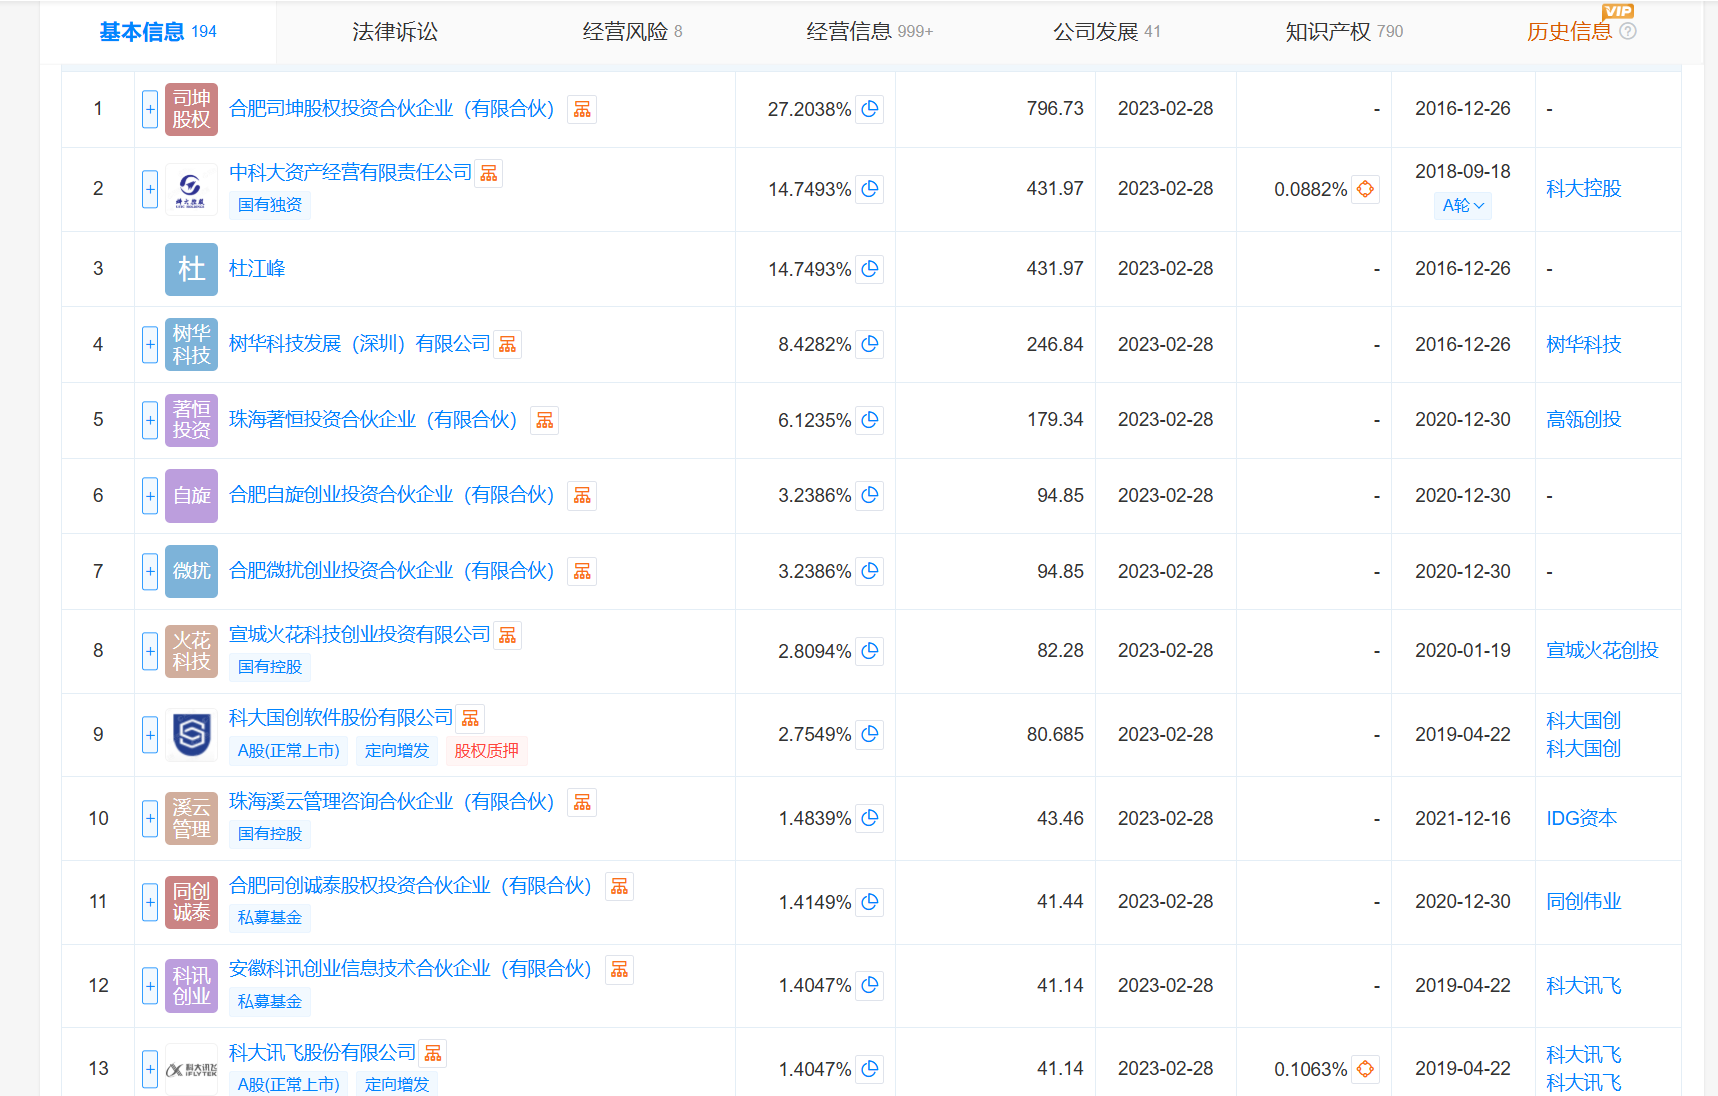Click 科大国创软件 shield logo thumbnail

pos(191,735)
